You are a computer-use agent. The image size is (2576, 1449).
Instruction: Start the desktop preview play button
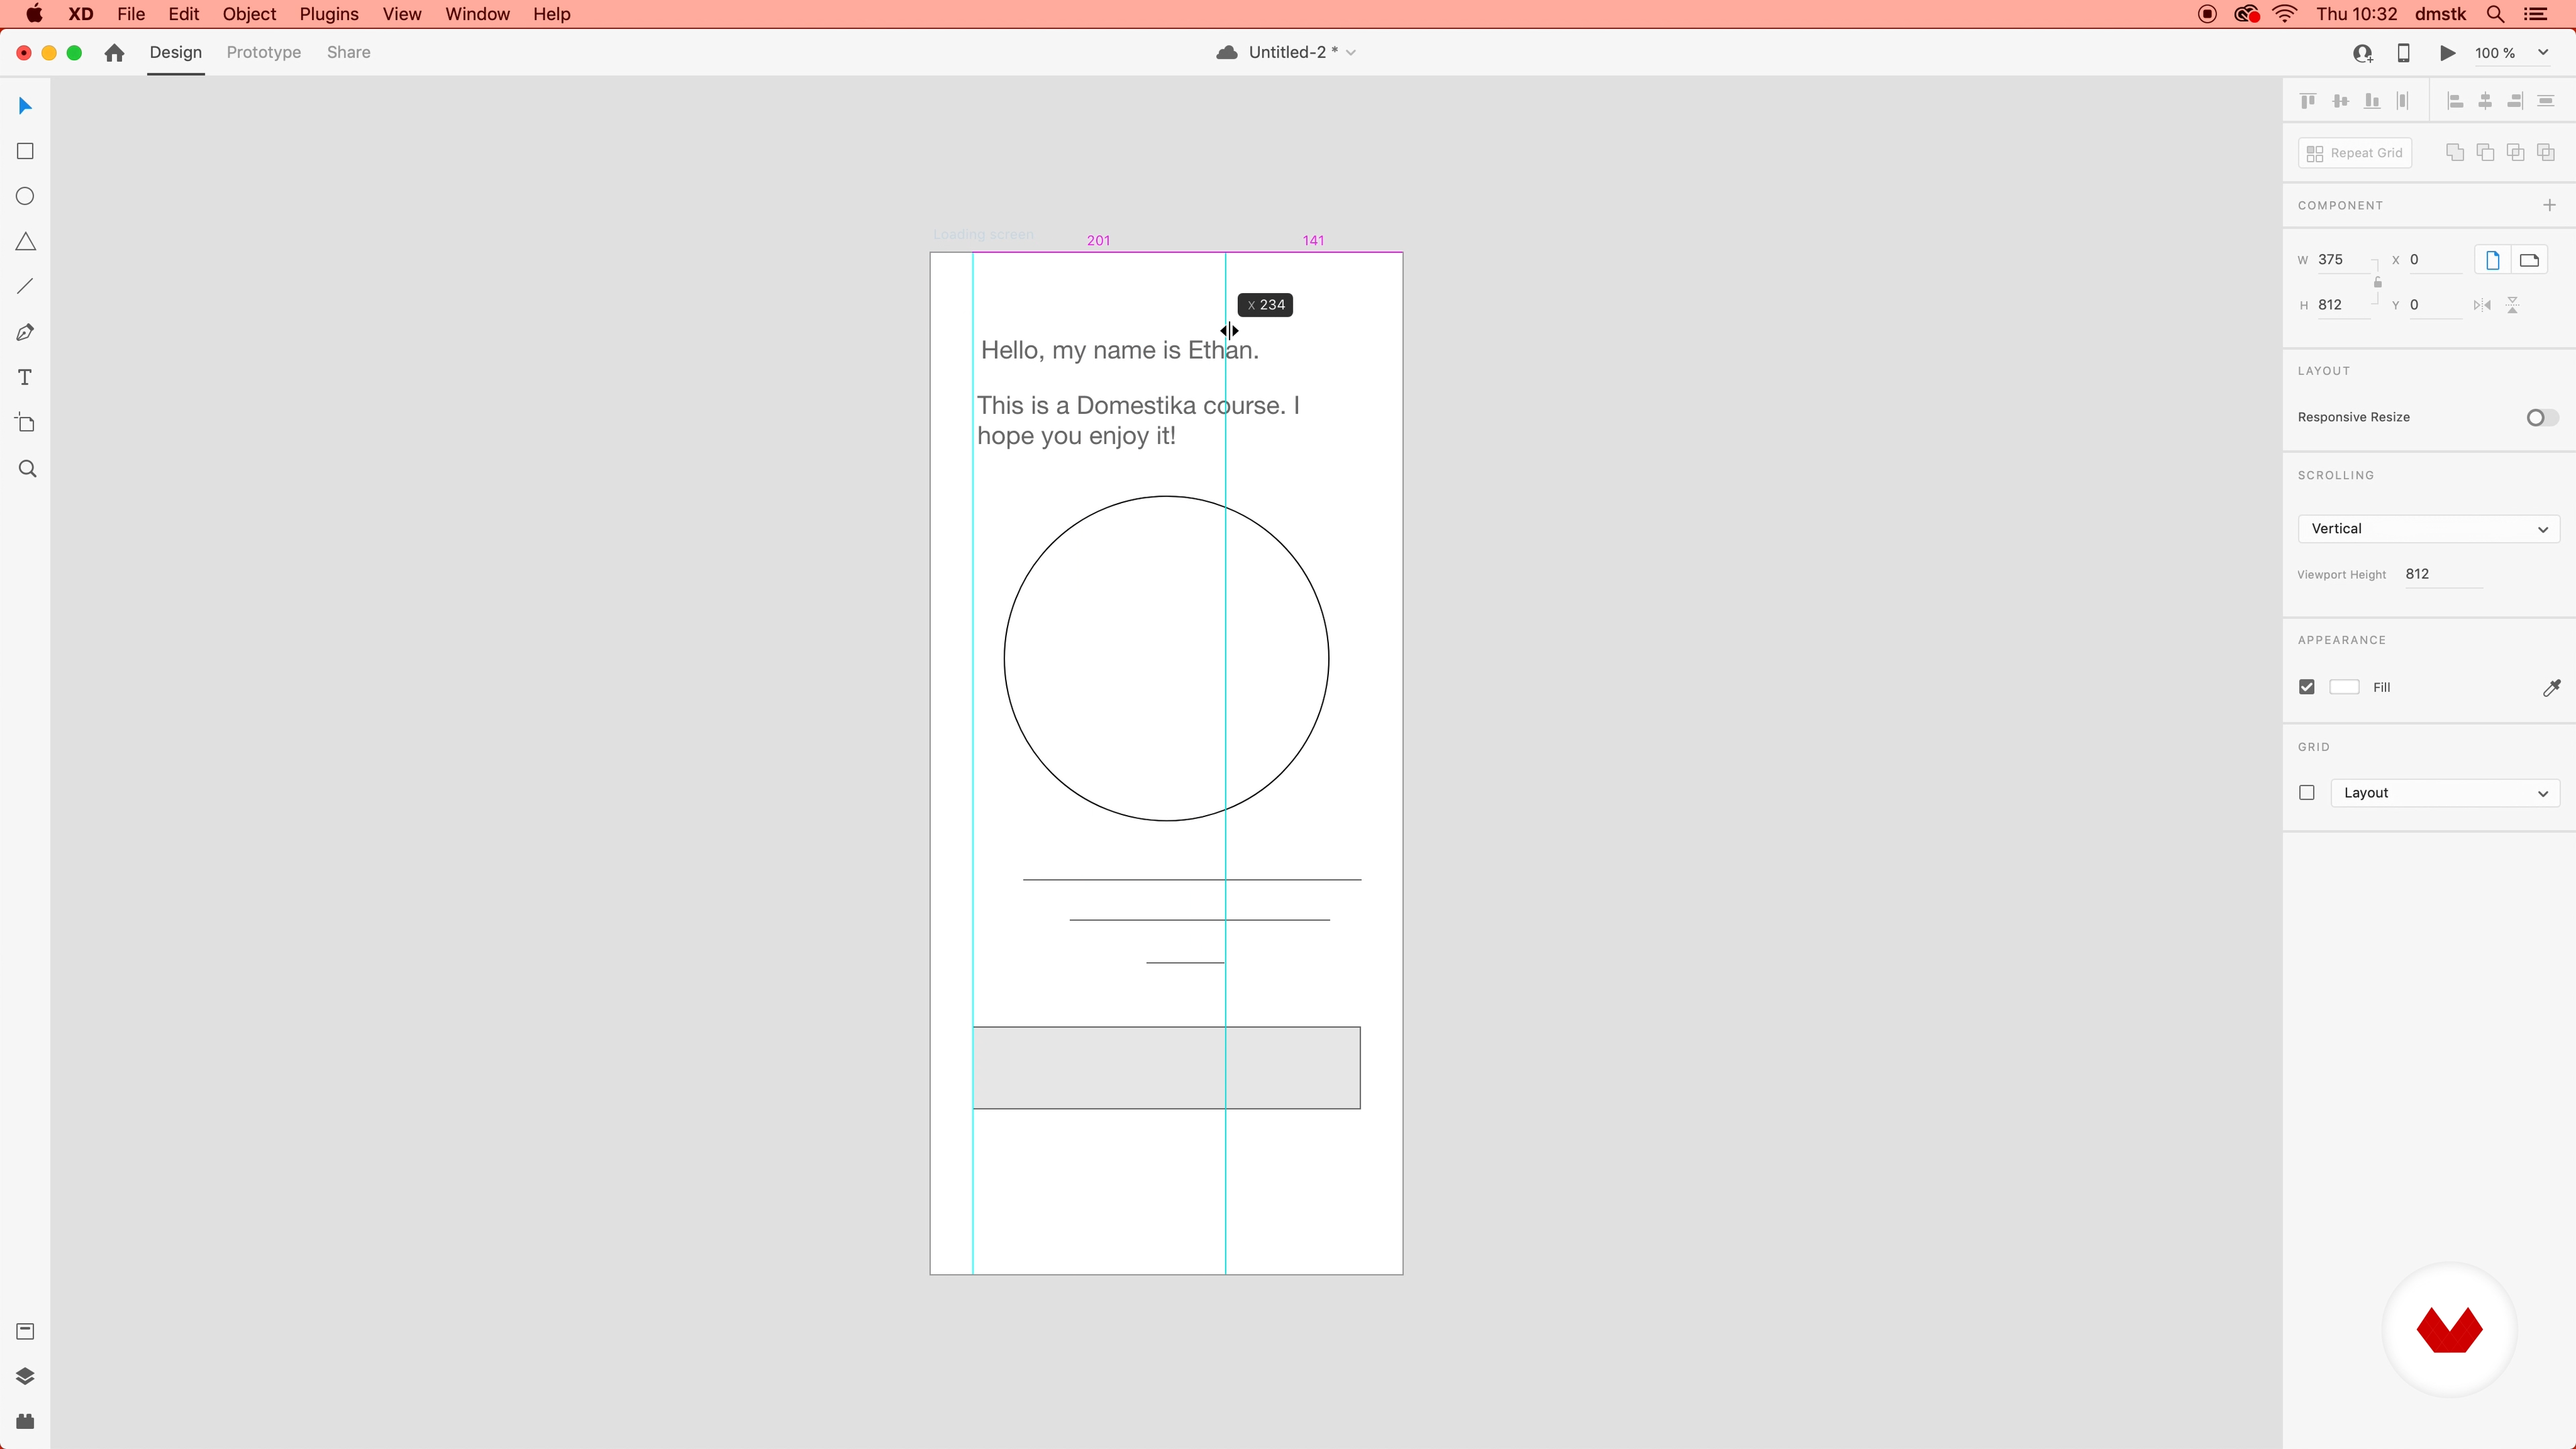point(2447,53)
